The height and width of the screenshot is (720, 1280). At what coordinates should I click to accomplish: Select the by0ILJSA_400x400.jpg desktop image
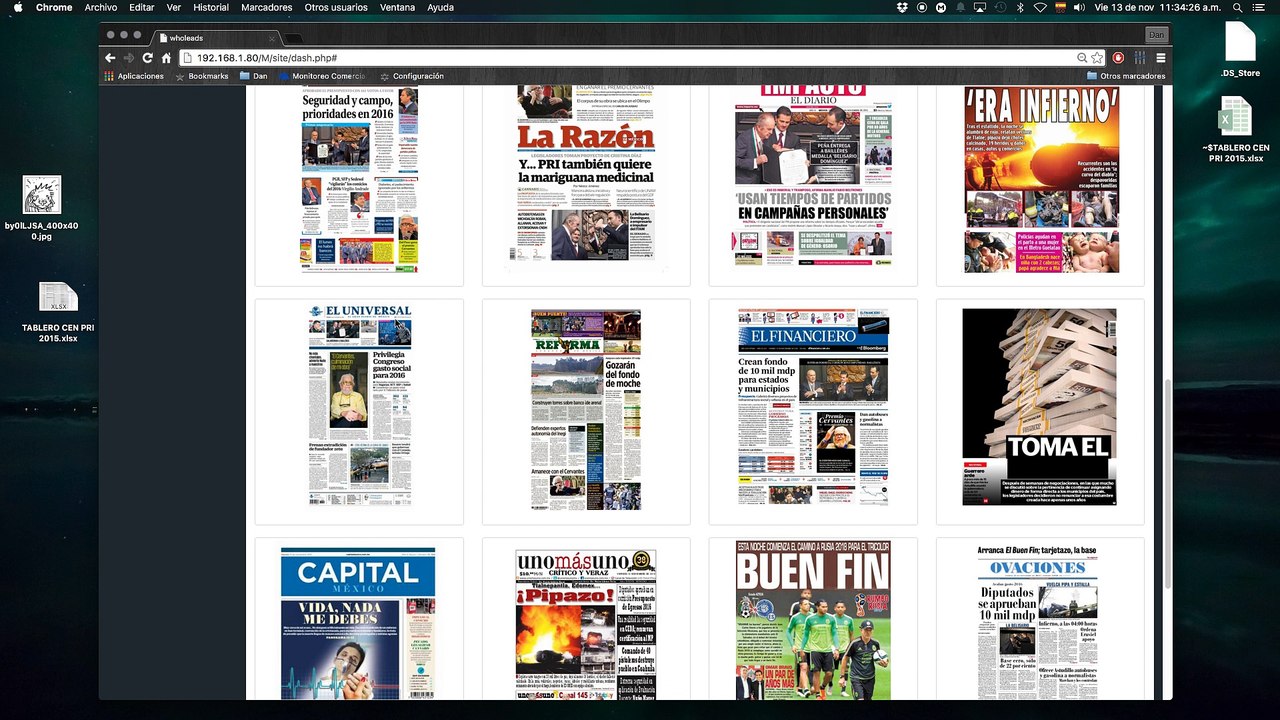41,209
